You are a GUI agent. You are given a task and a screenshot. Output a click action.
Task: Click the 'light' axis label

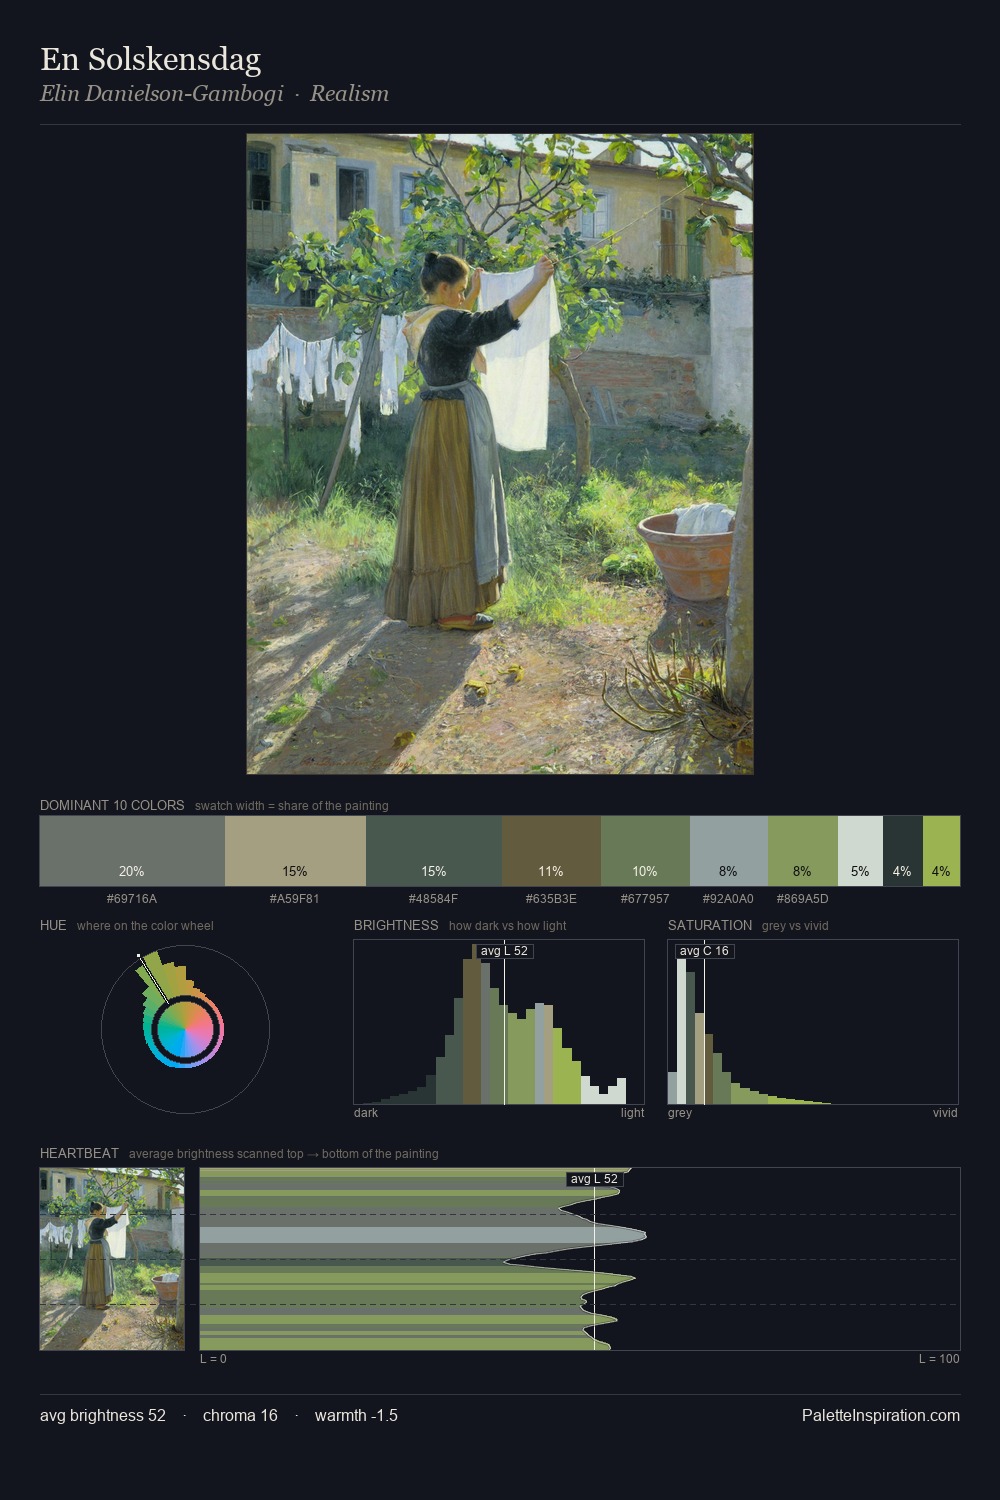(632, 1113)
